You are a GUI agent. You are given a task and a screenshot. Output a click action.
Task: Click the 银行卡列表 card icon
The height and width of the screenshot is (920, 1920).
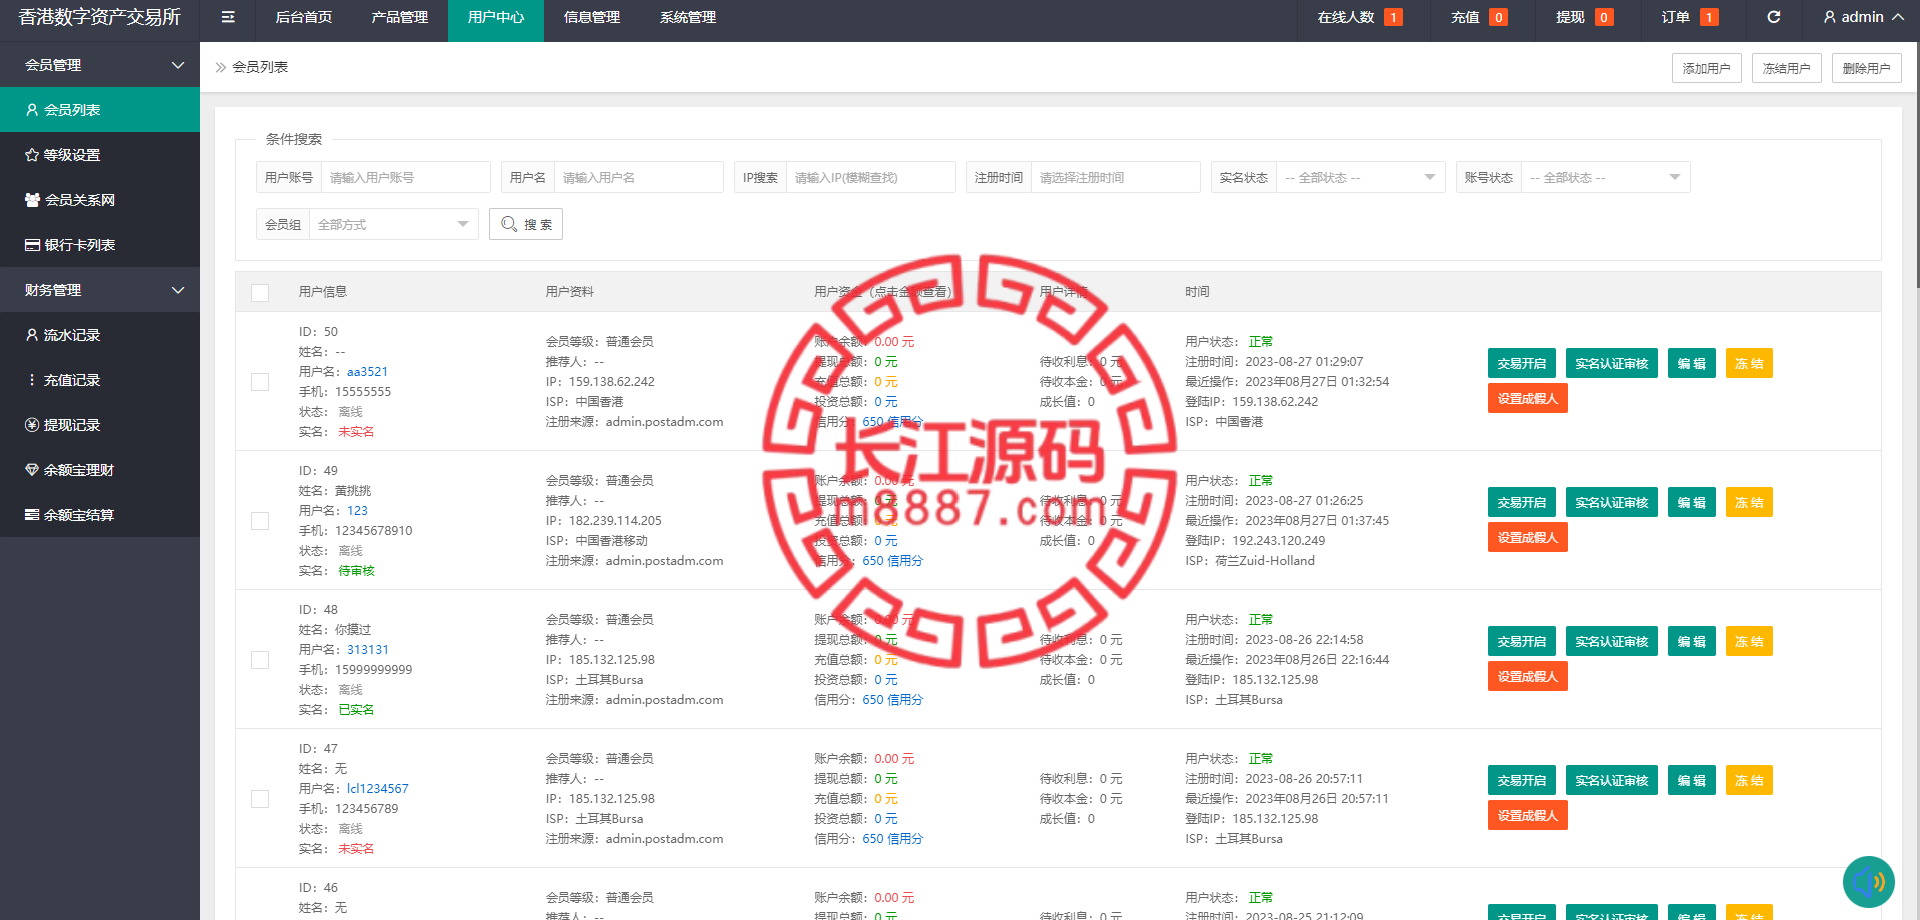[x=32, y=245]
